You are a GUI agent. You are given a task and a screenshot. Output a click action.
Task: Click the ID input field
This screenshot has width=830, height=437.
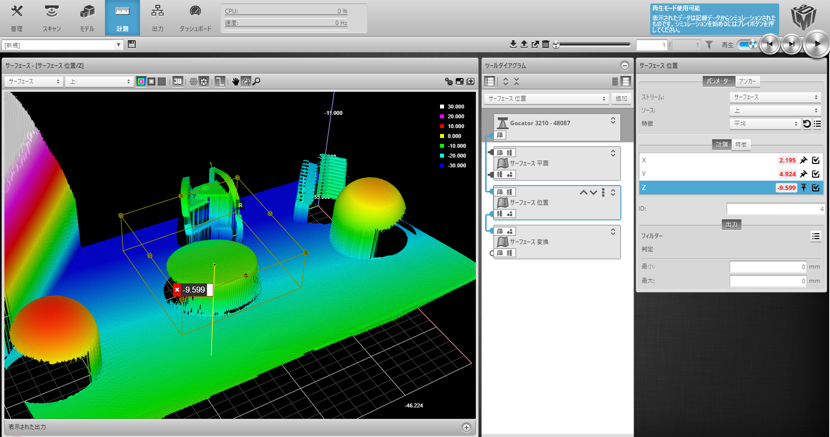[775, 209]
